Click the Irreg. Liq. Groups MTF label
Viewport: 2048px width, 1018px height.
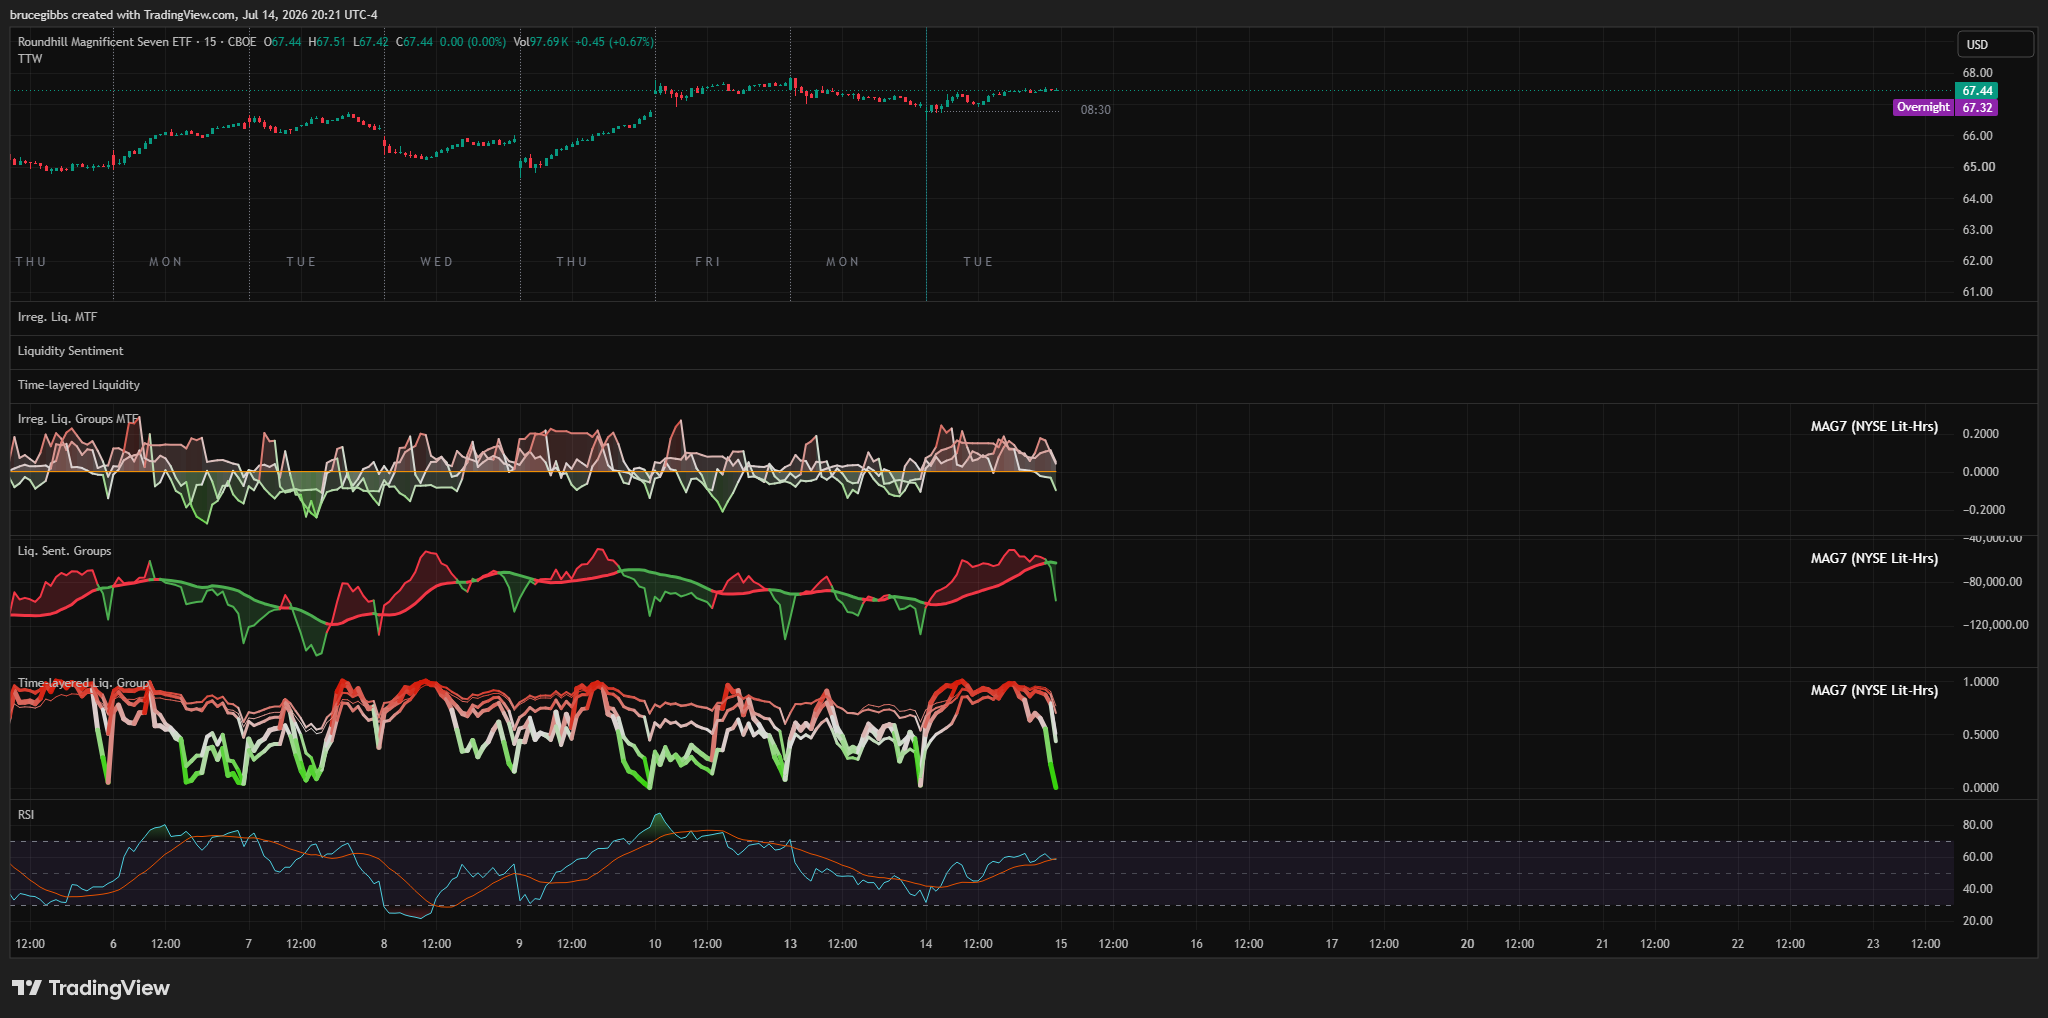78,419
